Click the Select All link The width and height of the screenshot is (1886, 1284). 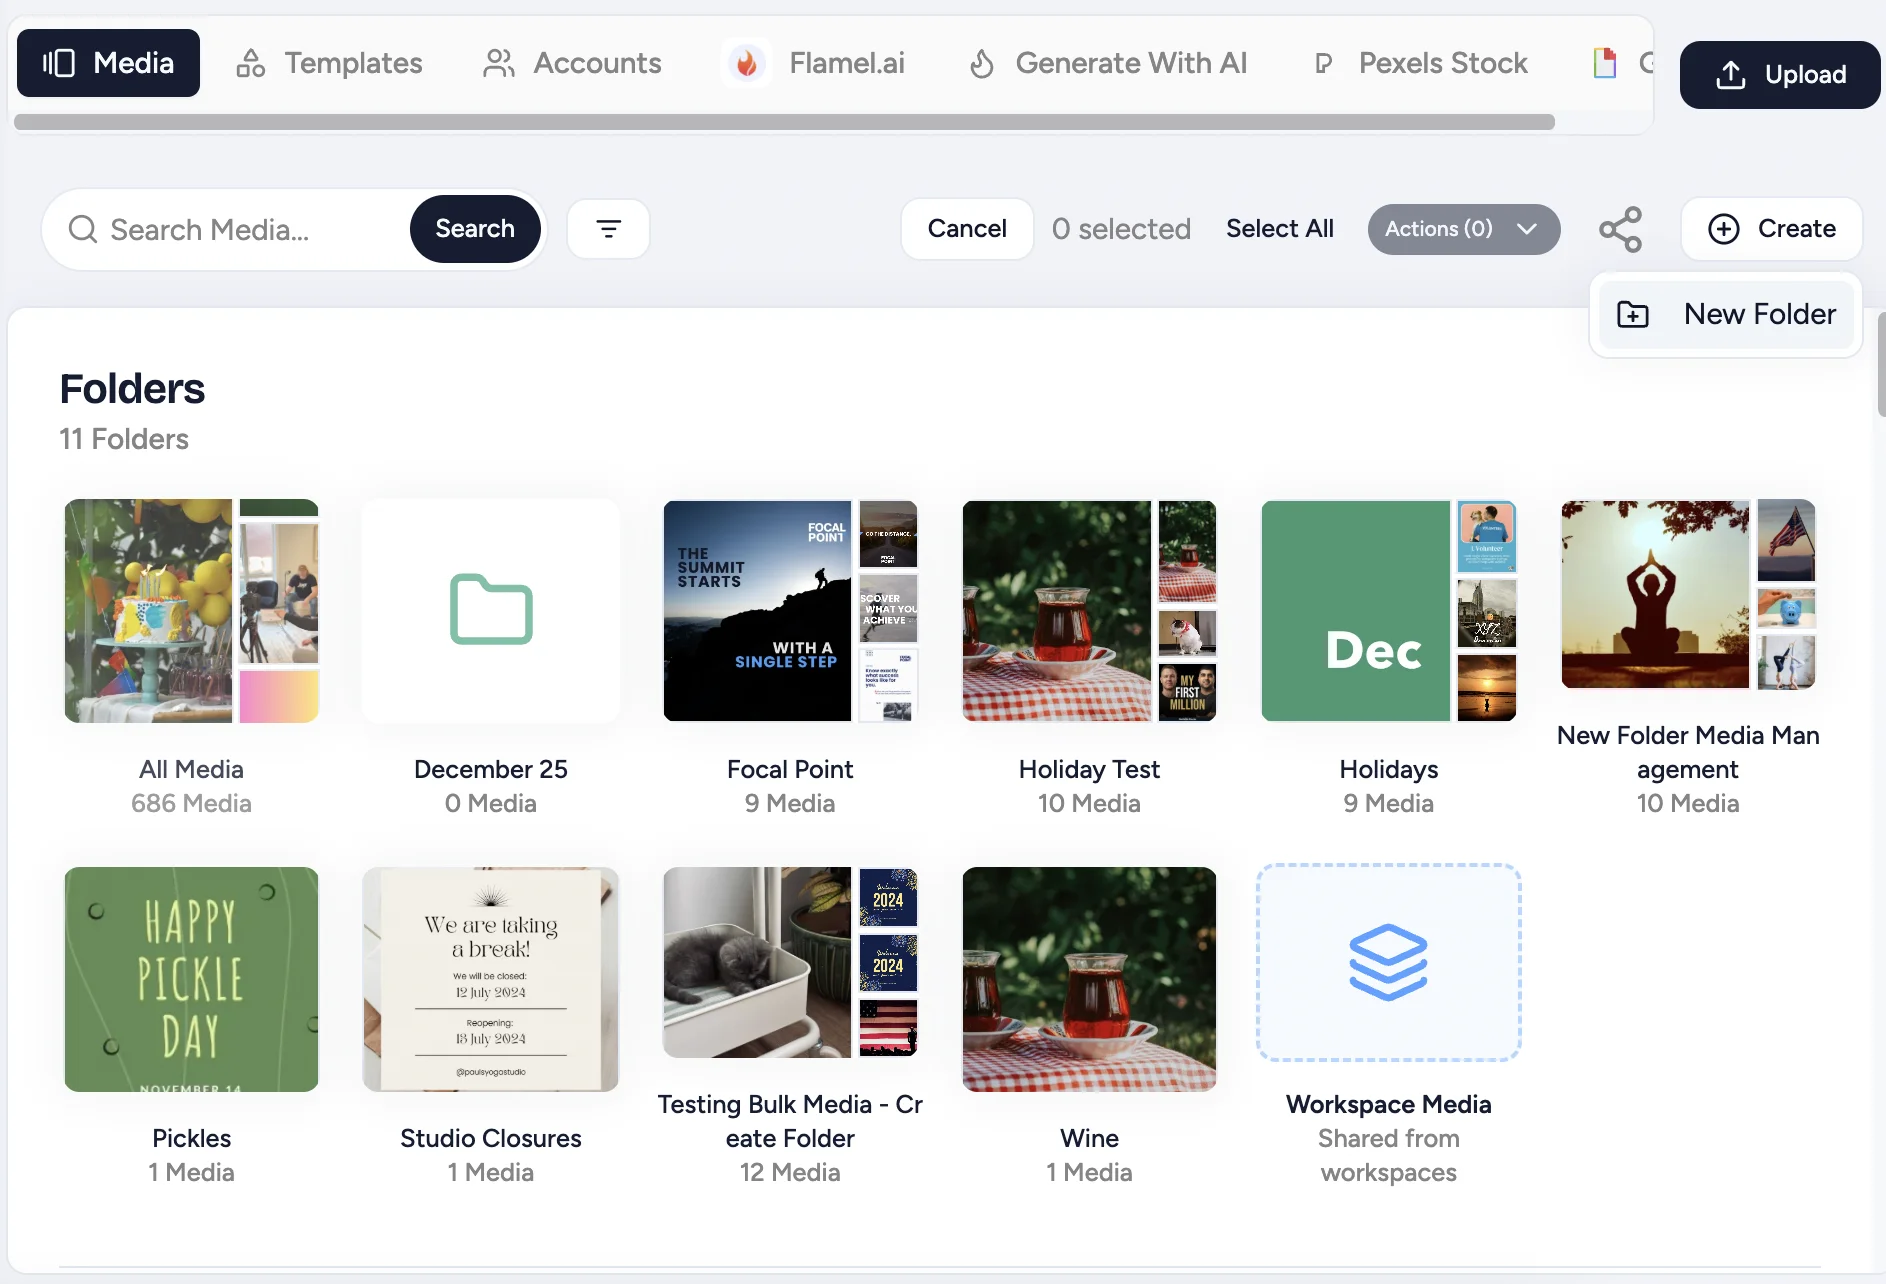pyautogui.click(x=1280, y=229)
